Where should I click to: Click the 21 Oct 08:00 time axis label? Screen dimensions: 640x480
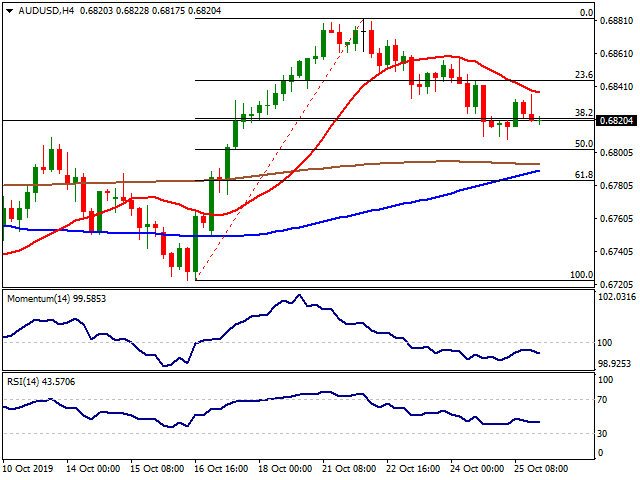point(349,469)
